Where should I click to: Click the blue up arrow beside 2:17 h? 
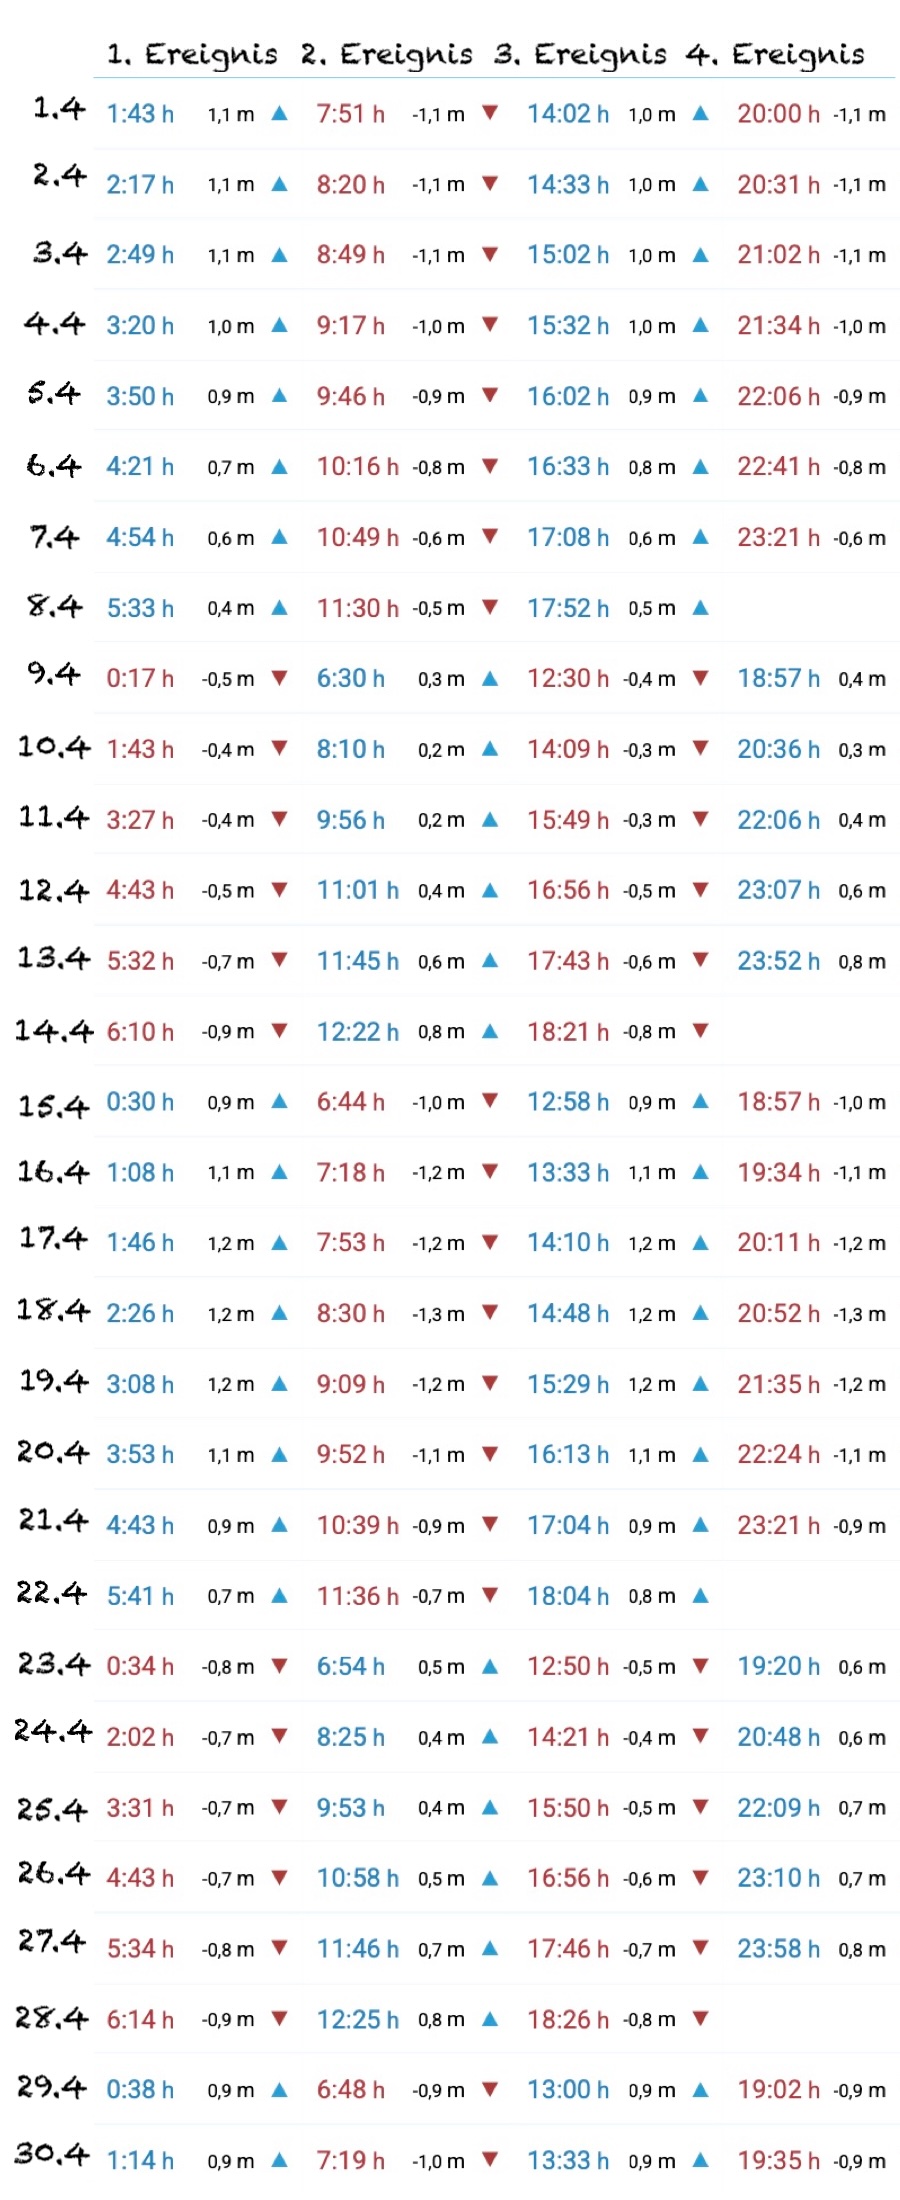click(280, 184)
